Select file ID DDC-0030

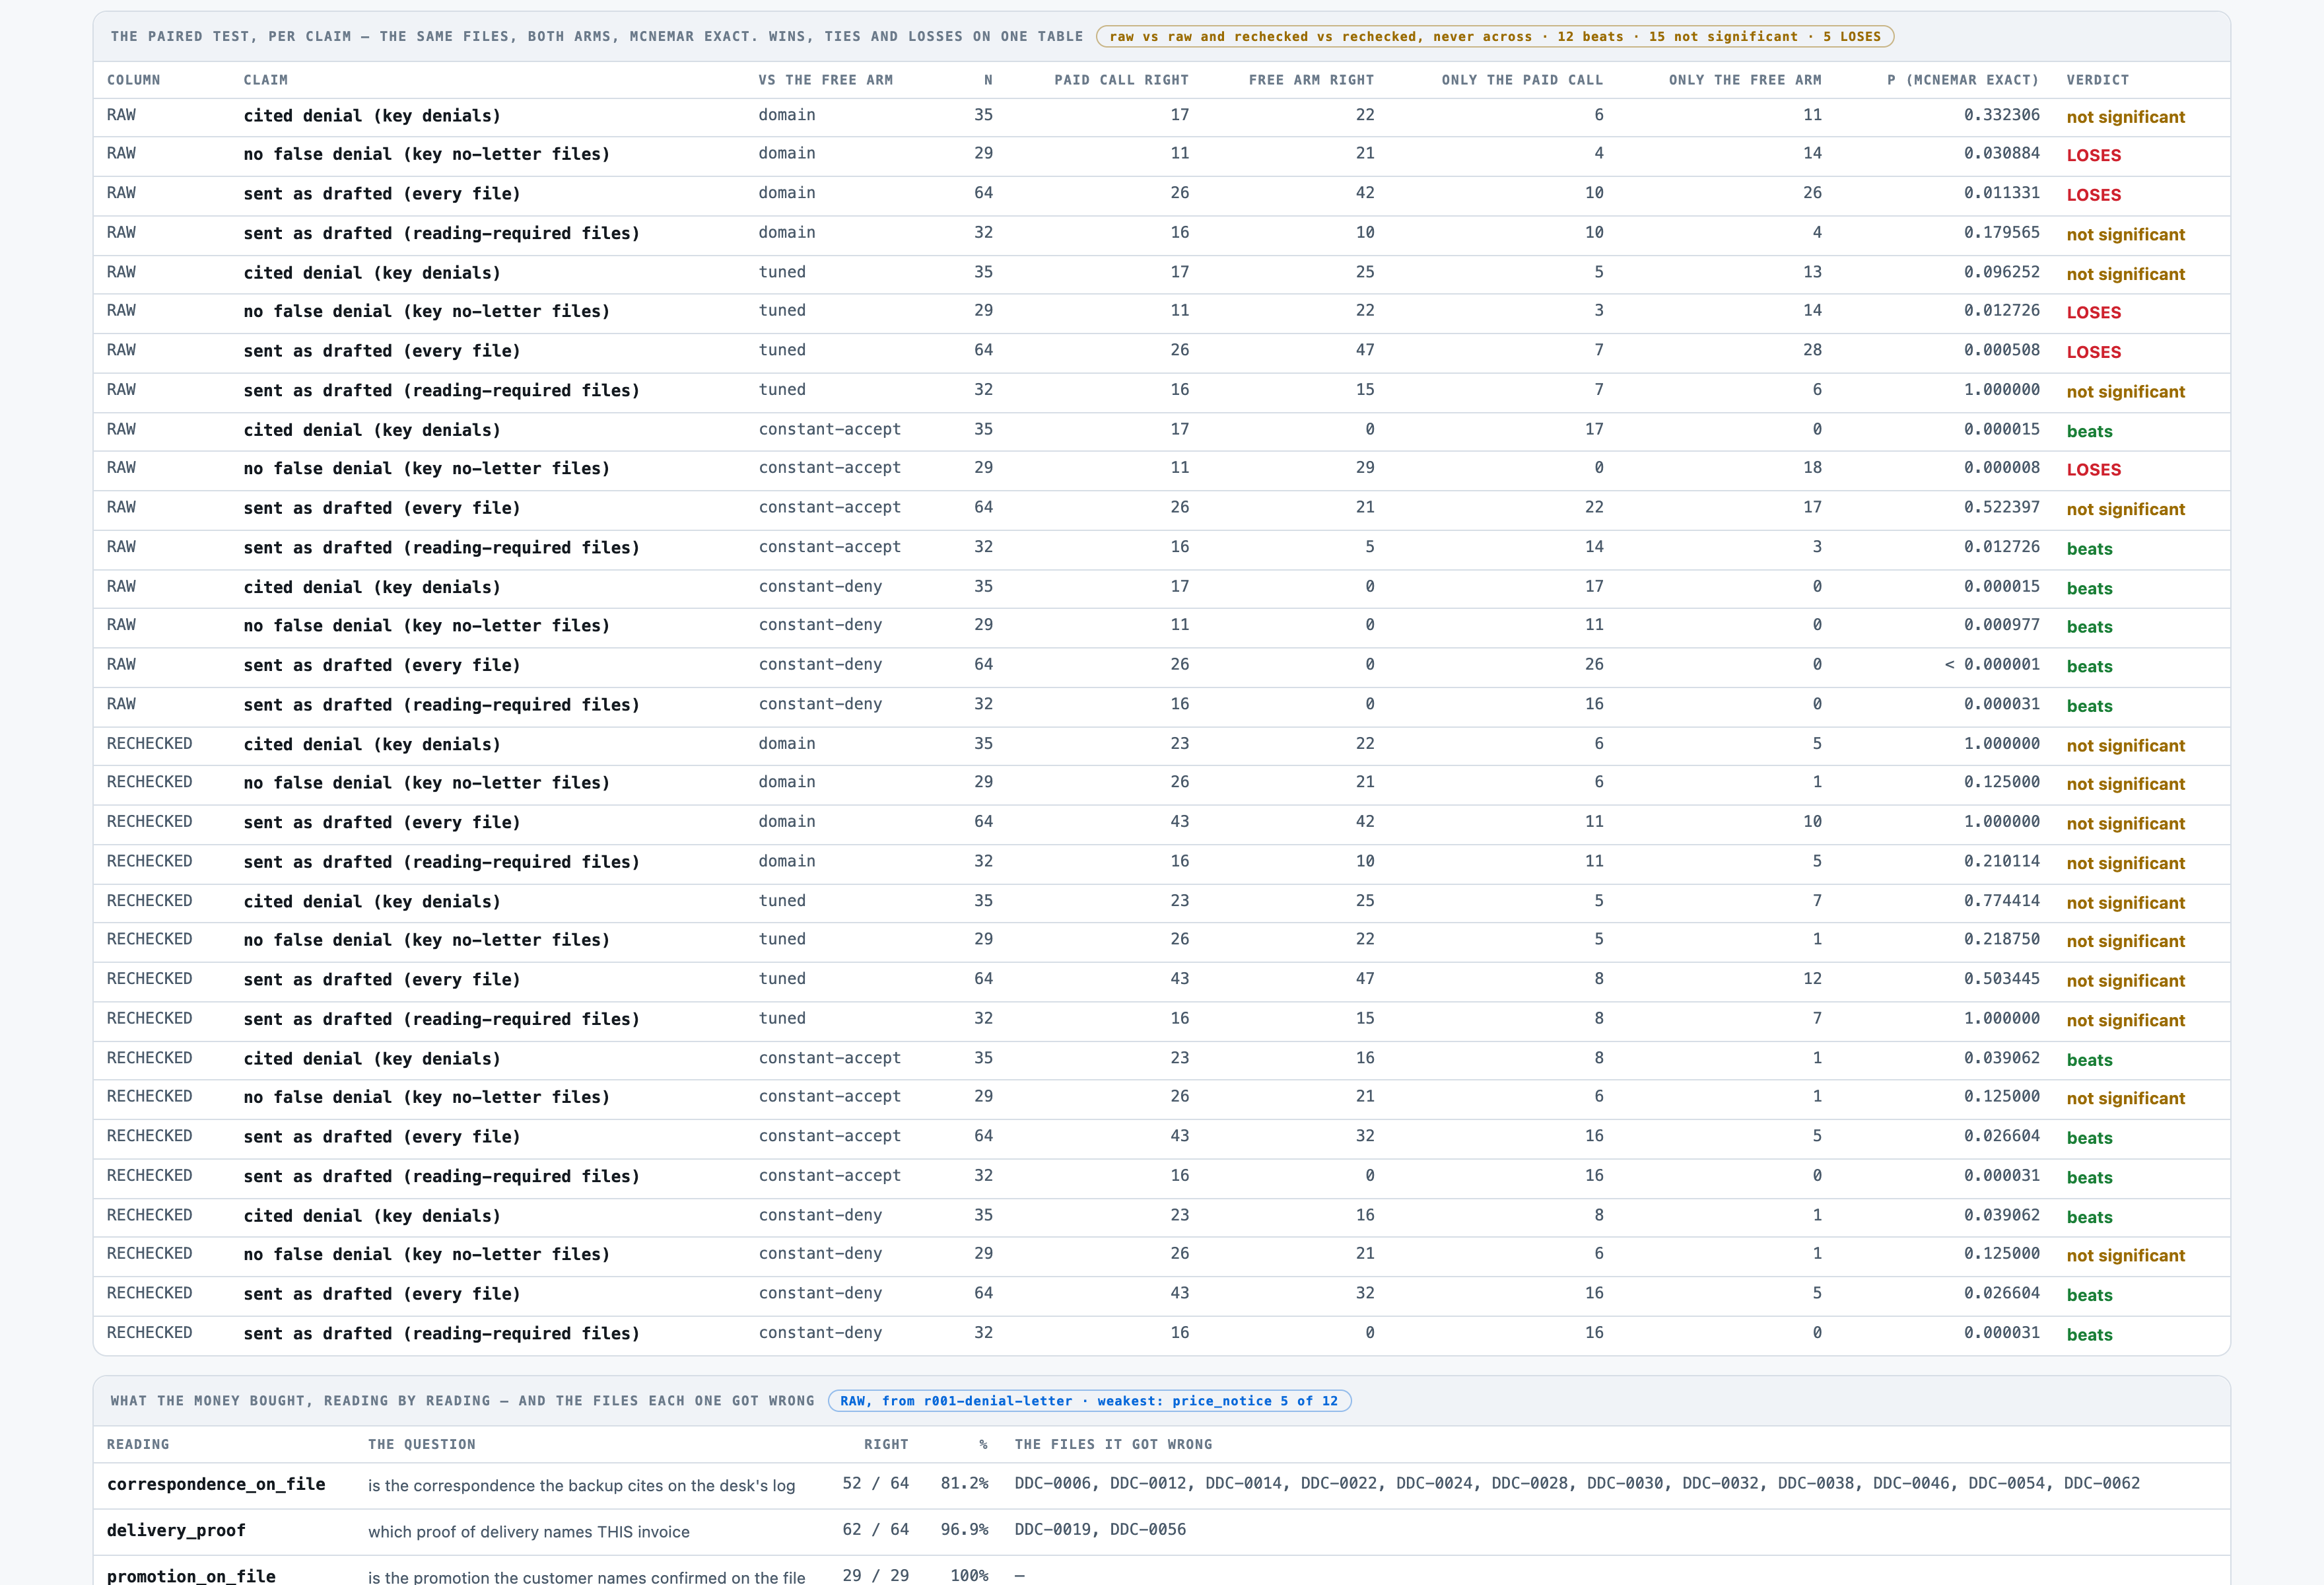1626,1484
